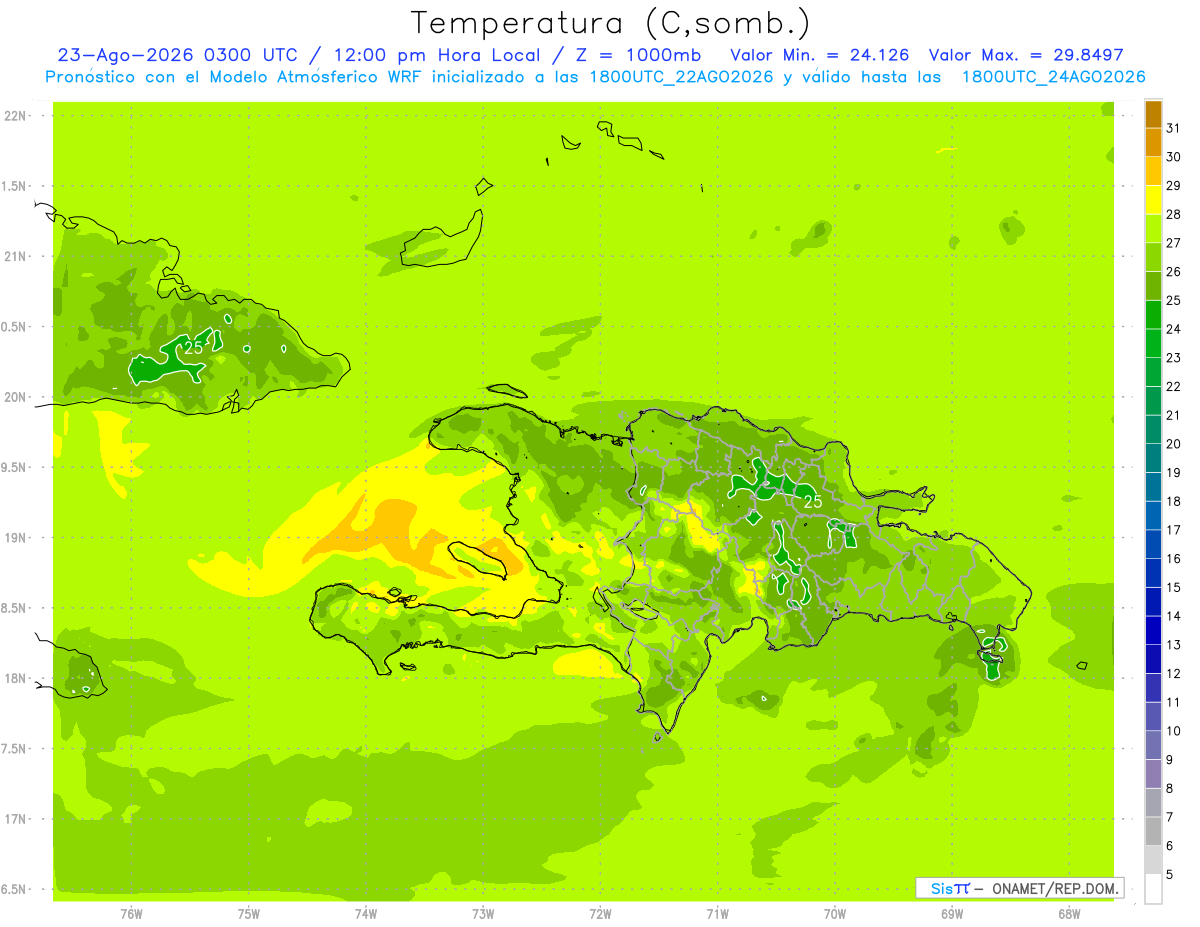The height and width of the screenshot is (927, 1200).
Task: Click the legend value '31'
Action: click(x=1173, y=128)
